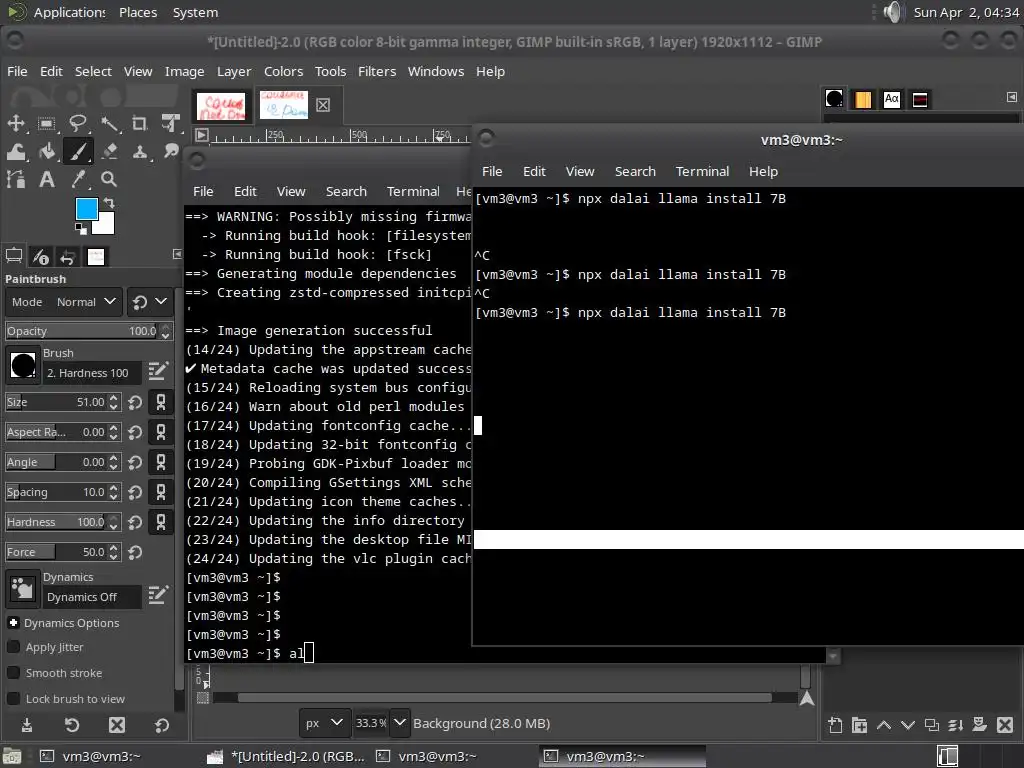Open Search menu in front terminal
The height and width of the screenshot is (768, 1024).
pyautogui.click(x=635, y=171)
